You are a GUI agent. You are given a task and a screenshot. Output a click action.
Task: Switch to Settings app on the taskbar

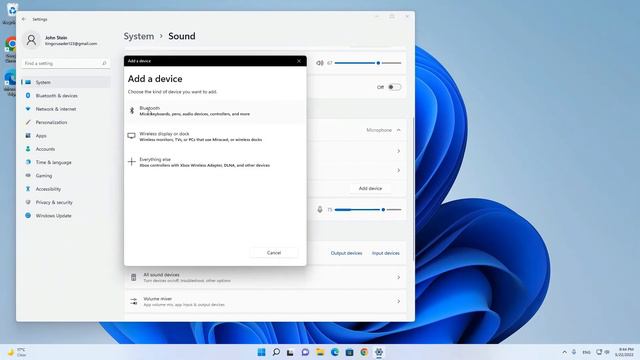click(379, 352)
